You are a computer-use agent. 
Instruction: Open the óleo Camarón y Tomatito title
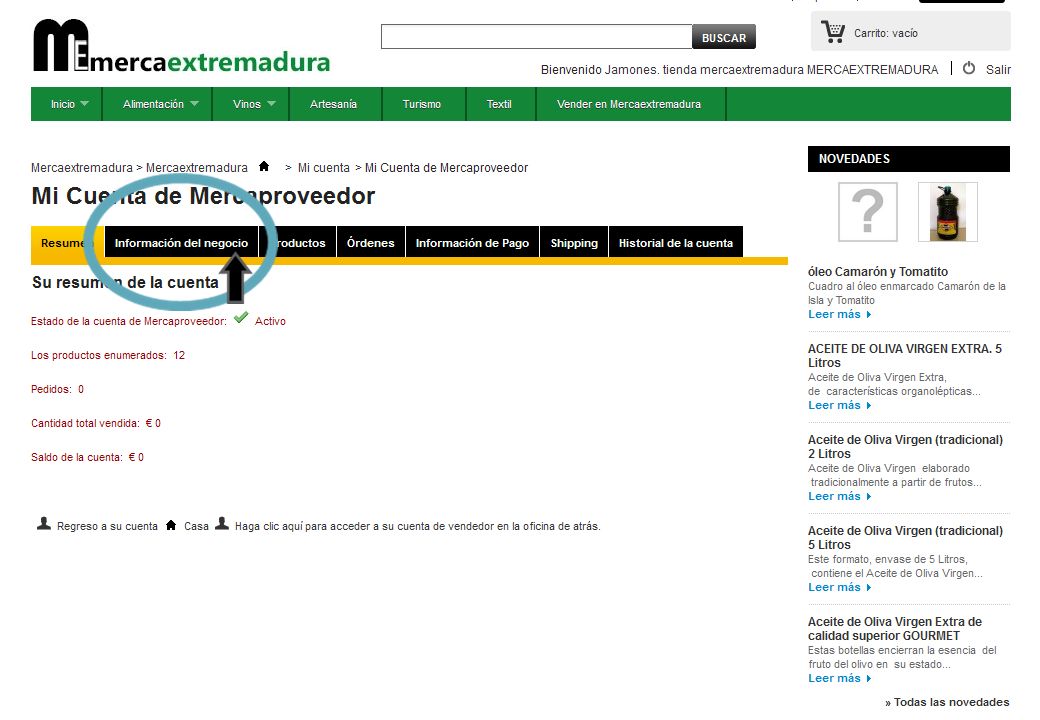878,271
